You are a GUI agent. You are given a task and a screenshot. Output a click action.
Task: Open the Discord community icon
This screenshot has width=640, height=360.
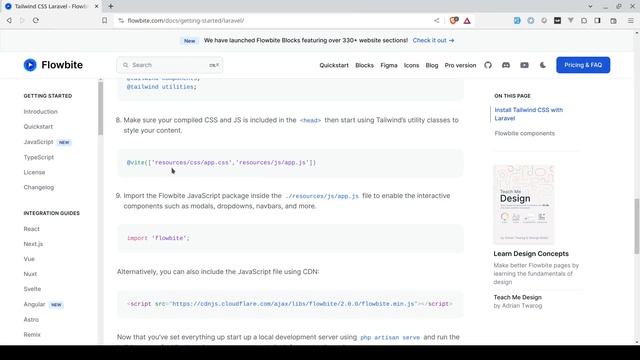506,65
